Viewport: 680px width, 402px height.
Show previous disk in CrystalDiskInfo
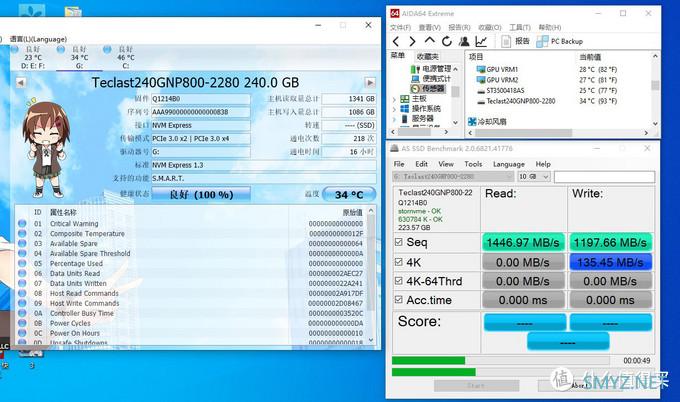point(20,82)
